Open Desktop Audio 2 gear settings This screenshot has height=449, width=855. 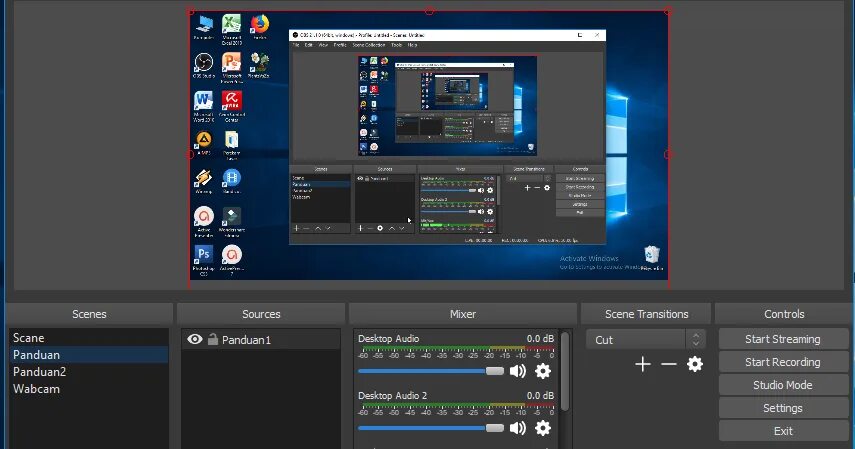pyautogui.click(x=543, y=428)
